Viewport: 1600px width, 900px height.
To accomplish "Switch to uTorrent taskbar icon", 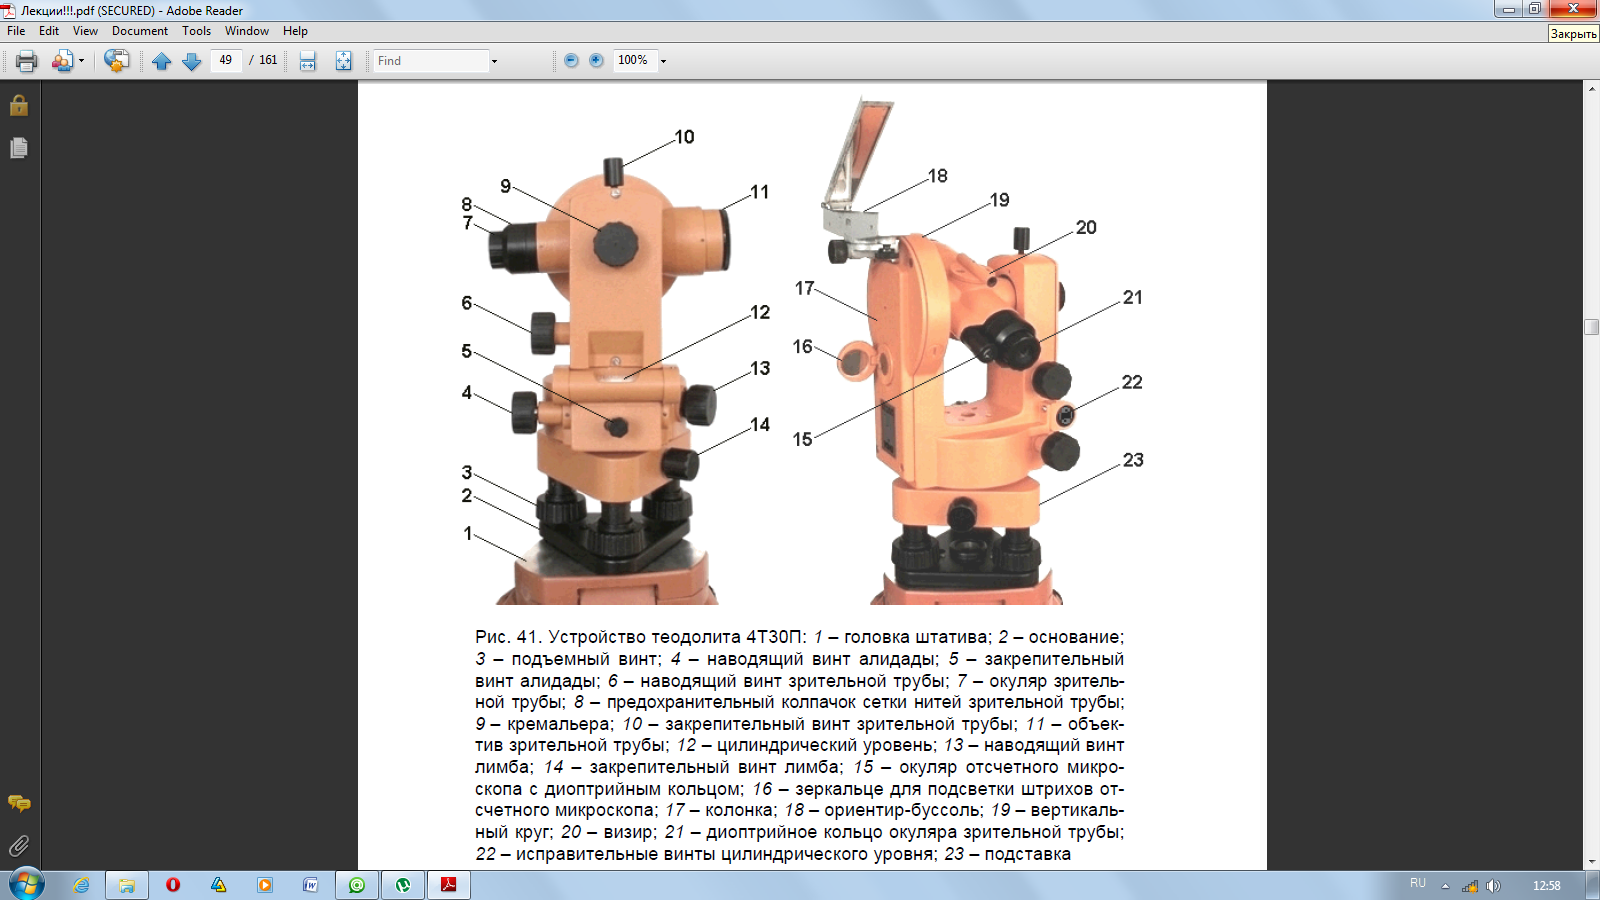I will pos(403,885).
